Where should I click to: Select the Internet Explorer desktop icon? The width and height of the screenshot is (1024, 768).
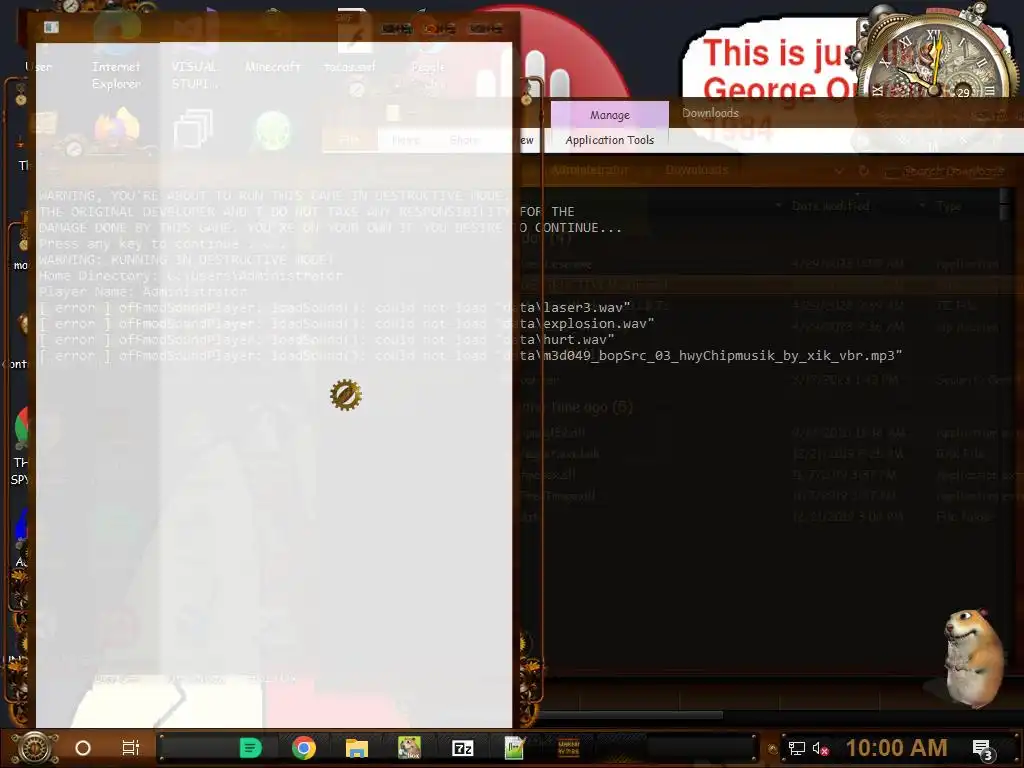[x=116, y=51]
